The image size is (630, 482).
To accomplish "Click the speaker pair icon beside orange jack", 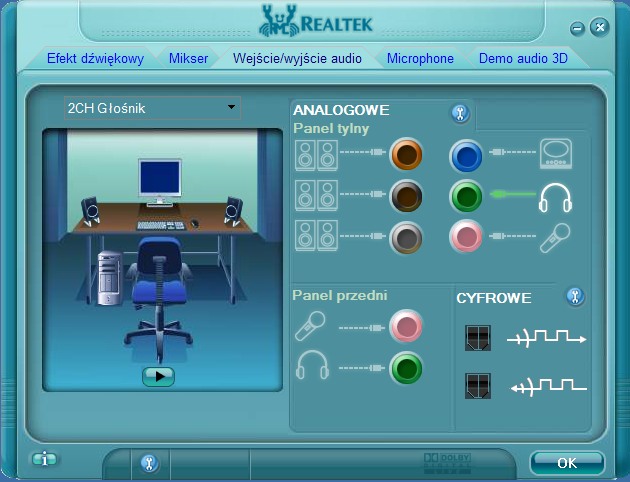I will [316, 155].
